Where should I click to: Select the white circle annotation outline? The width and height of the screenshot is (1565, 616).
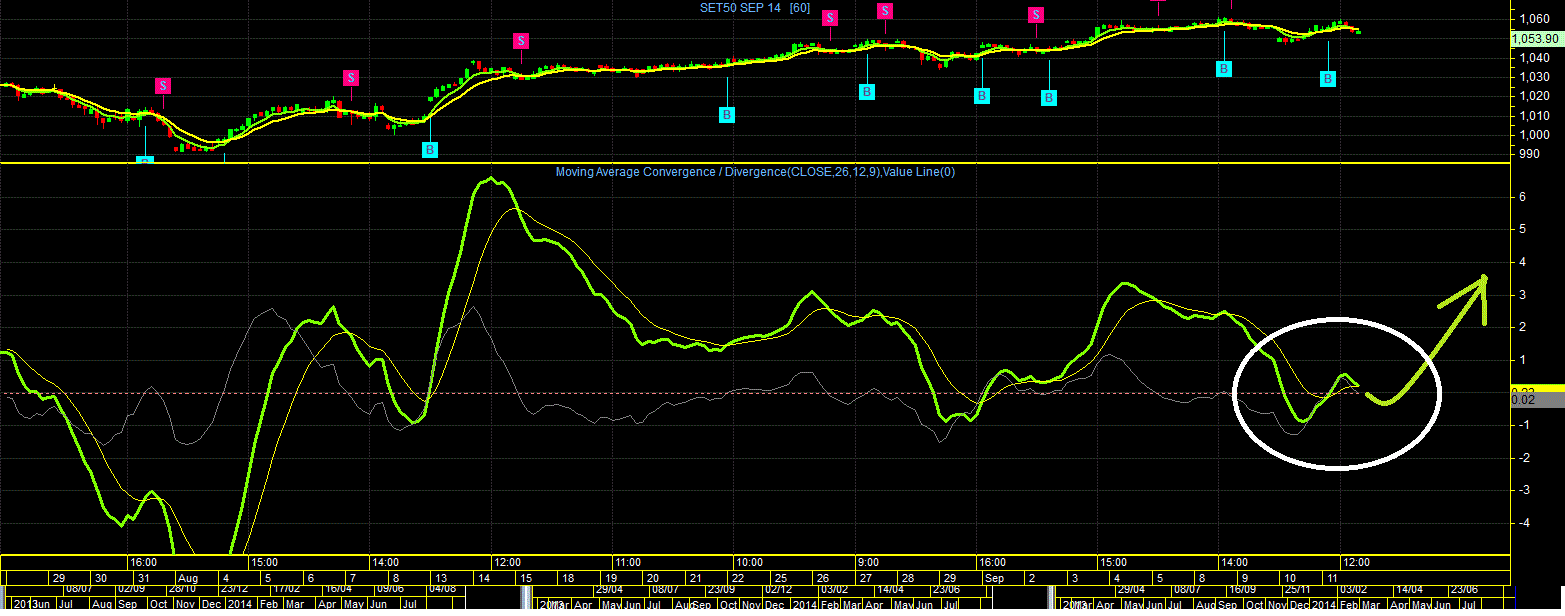pos(1337,393)
